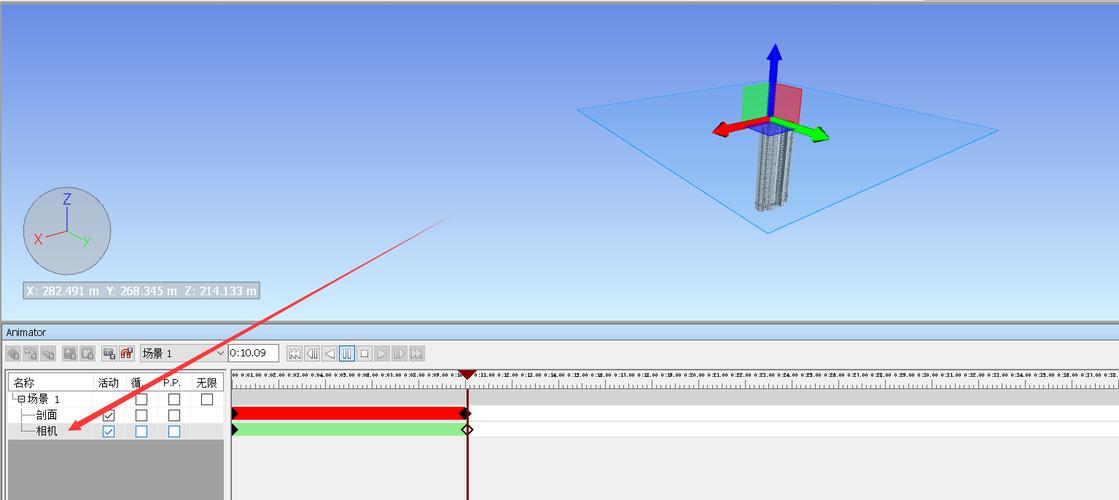The image size is (1119, 500).
Task: Click the reverse play button
Action: pyautogui.click(x=329, y=353)
